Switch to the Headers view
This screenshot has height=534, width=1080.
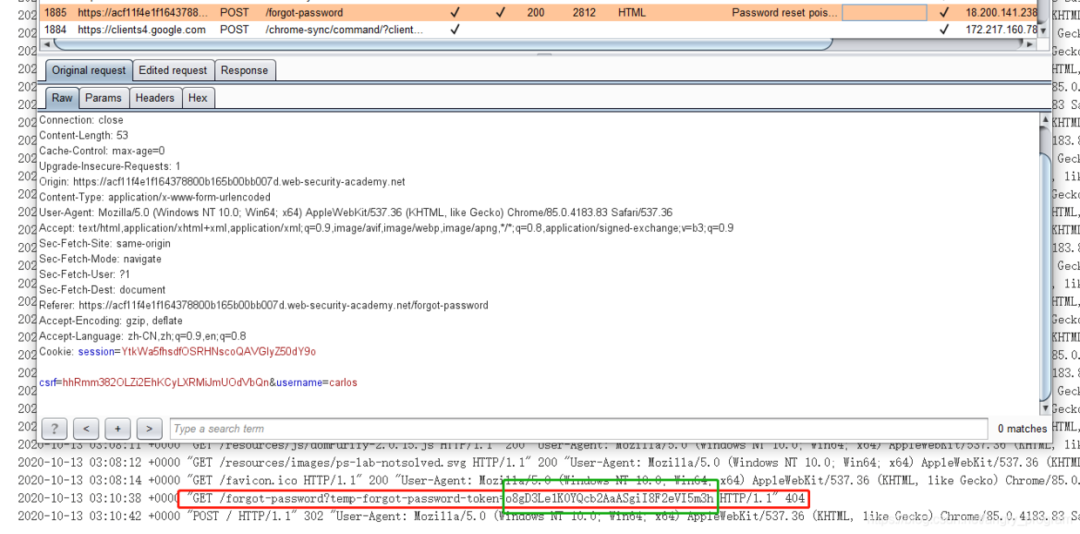click(x=155, y=98)
